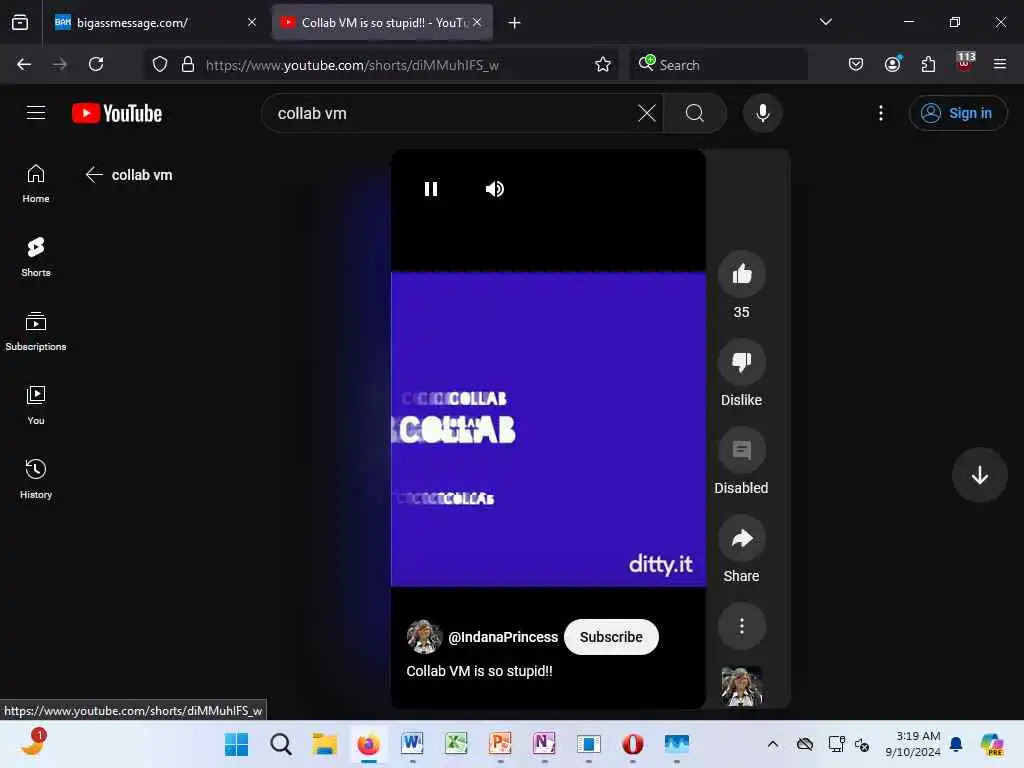Subscribe to @IndanaPrincess
The image size is (1024, 768).
[611, 637]
